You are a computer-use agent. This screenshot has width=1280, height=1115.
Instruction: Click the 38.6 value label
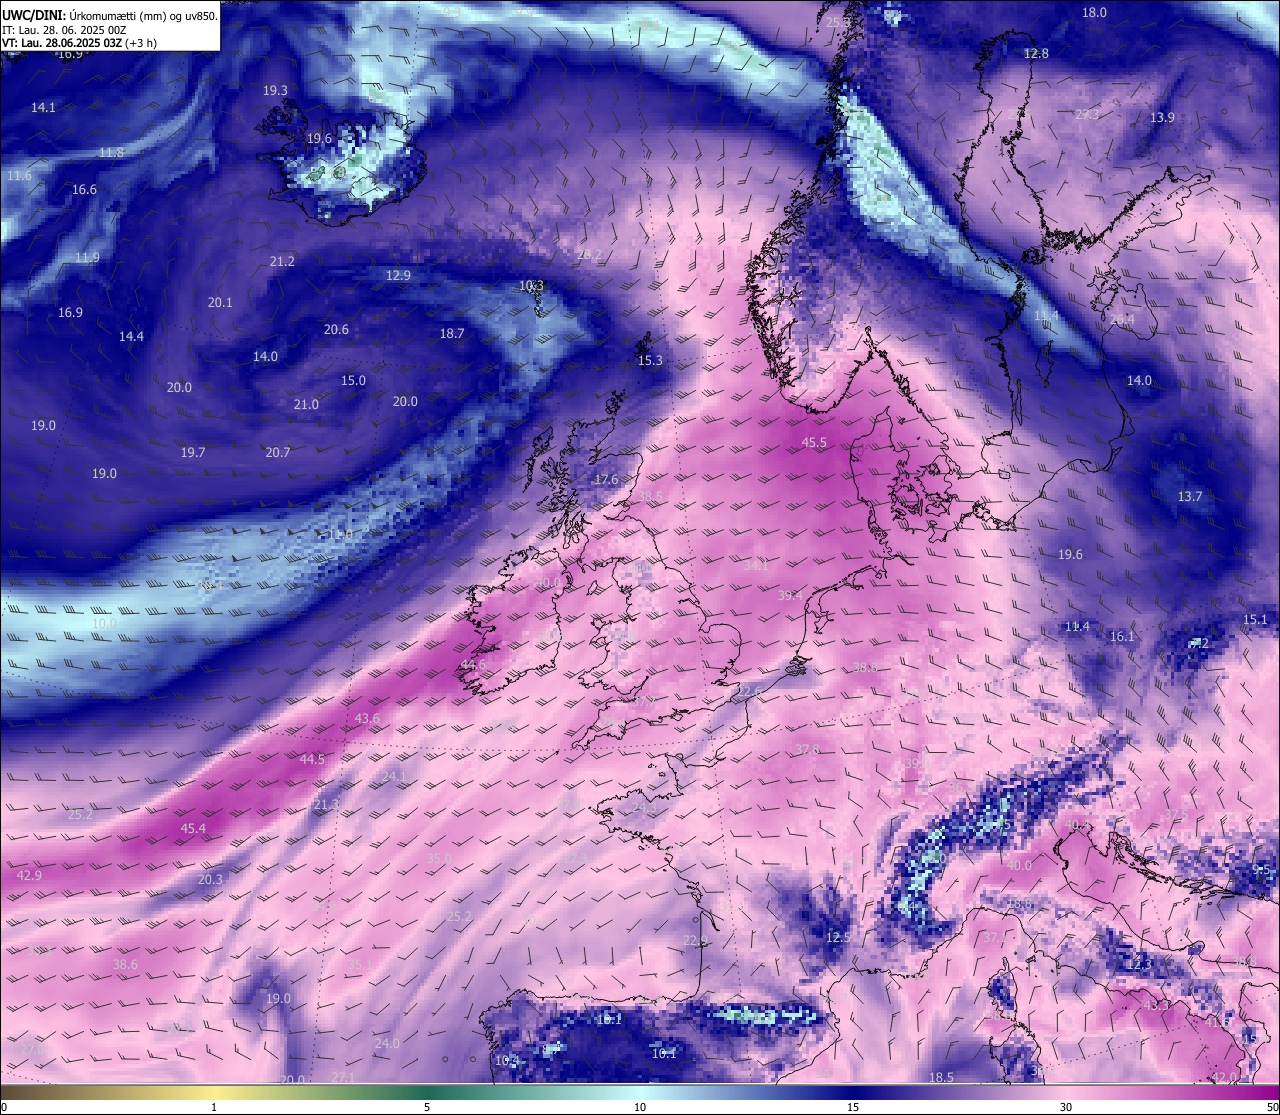click(x=125, y=964)
